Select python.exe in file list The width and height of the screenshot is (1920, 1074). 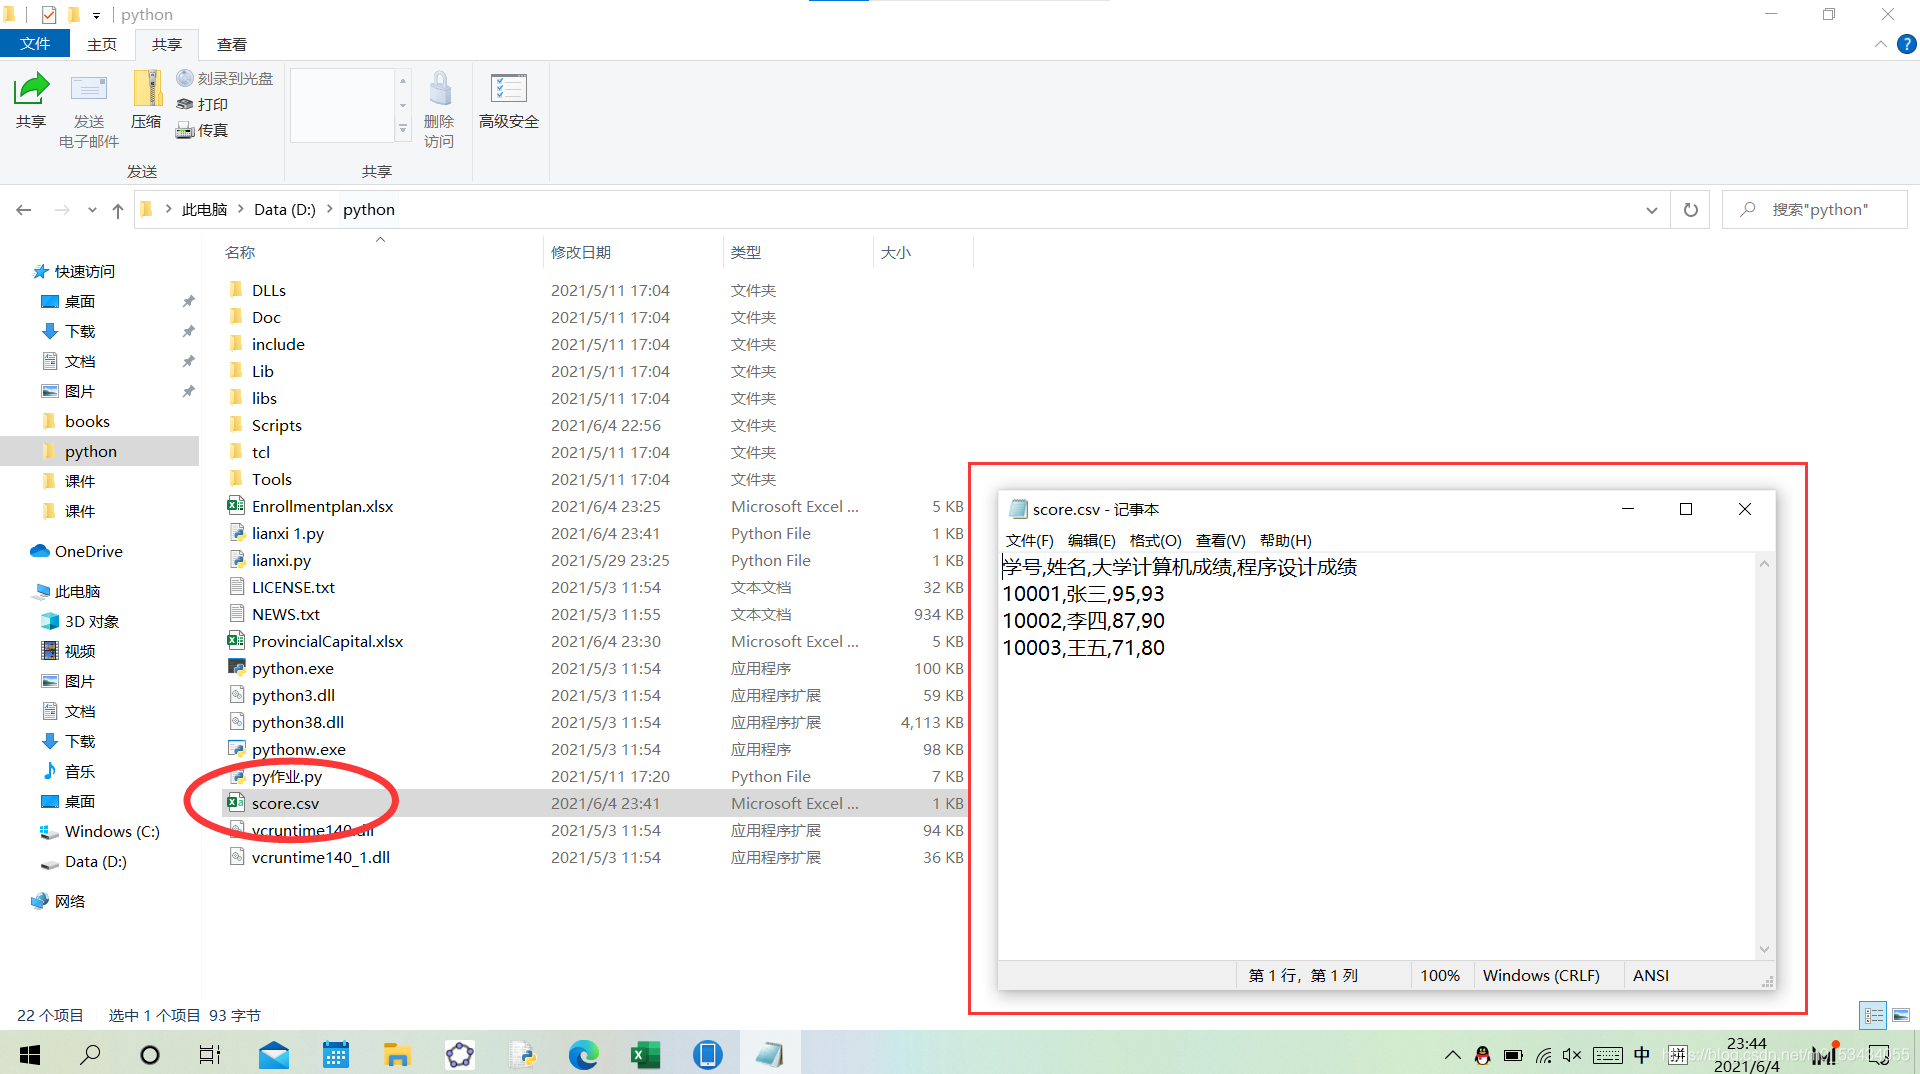point(595,668)
